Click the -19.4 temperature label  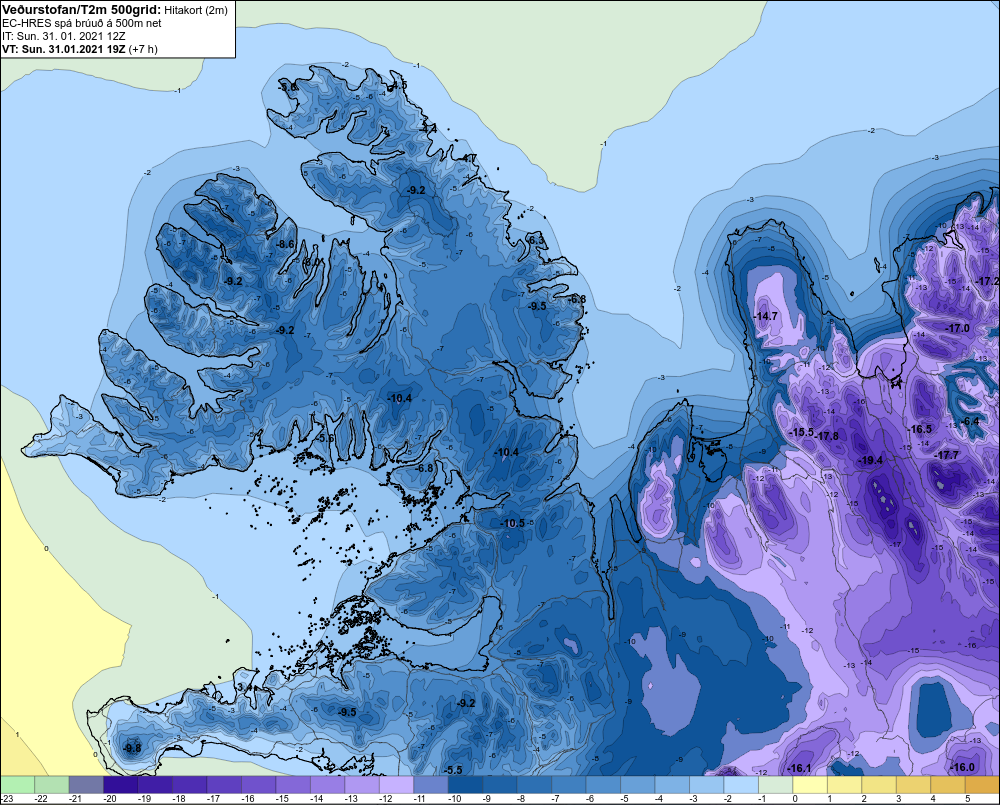pyautogui.click(x=871, y=460)
